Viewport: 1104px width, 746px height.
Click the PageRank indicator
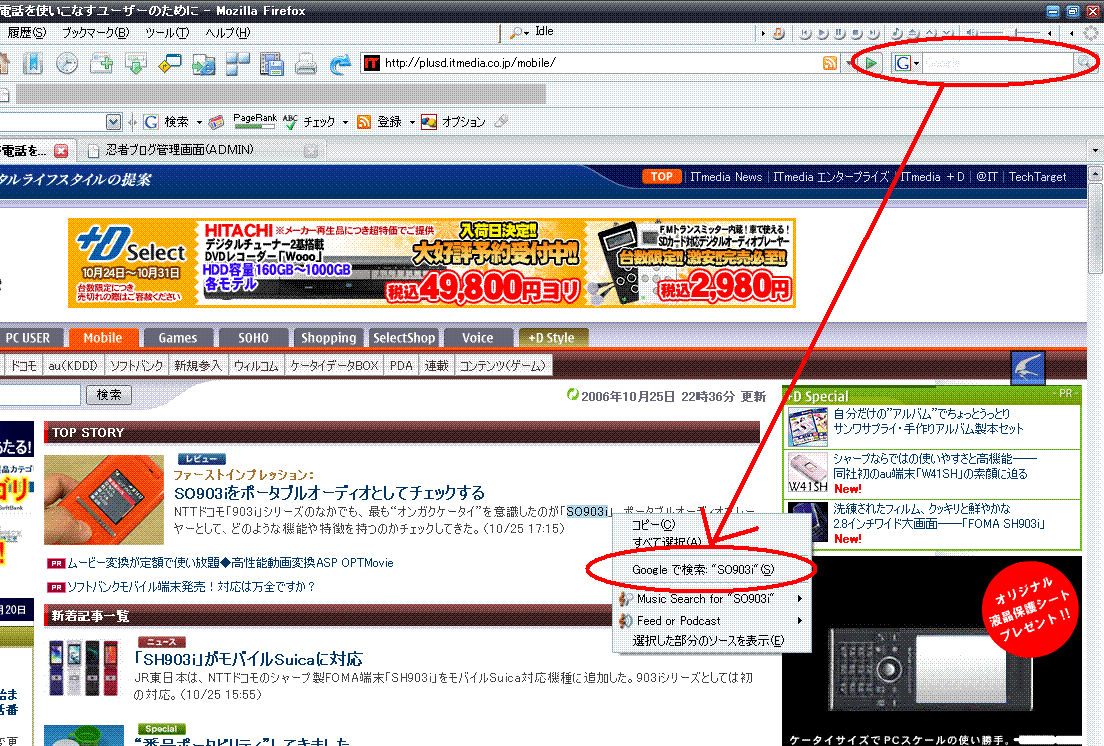pyautogui.click(x=254, y=122)
